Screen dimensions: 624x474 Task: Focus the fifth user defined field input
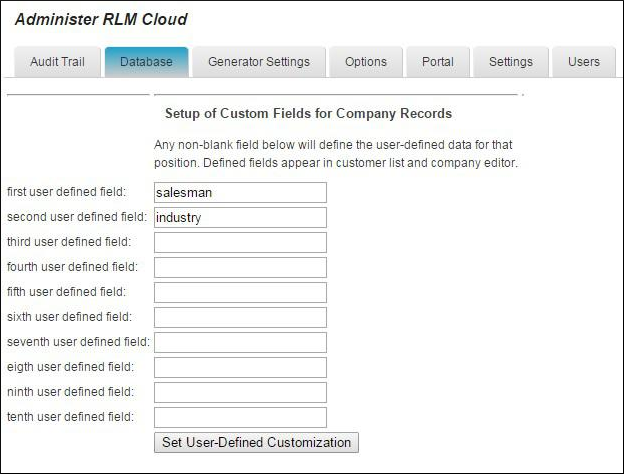[x=240, y=292]
